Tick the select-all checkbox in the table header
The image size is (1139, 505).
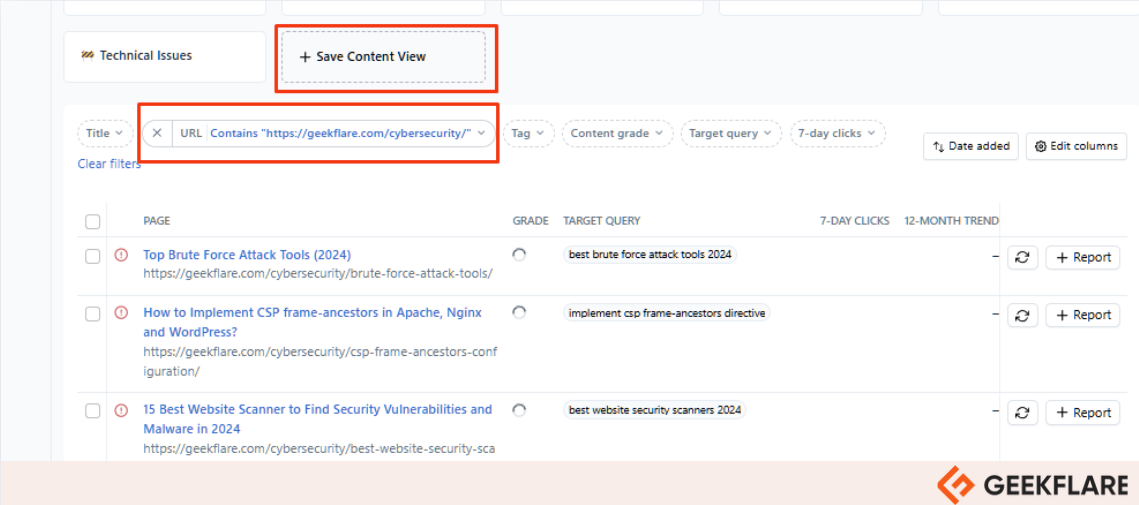point(93,222)
